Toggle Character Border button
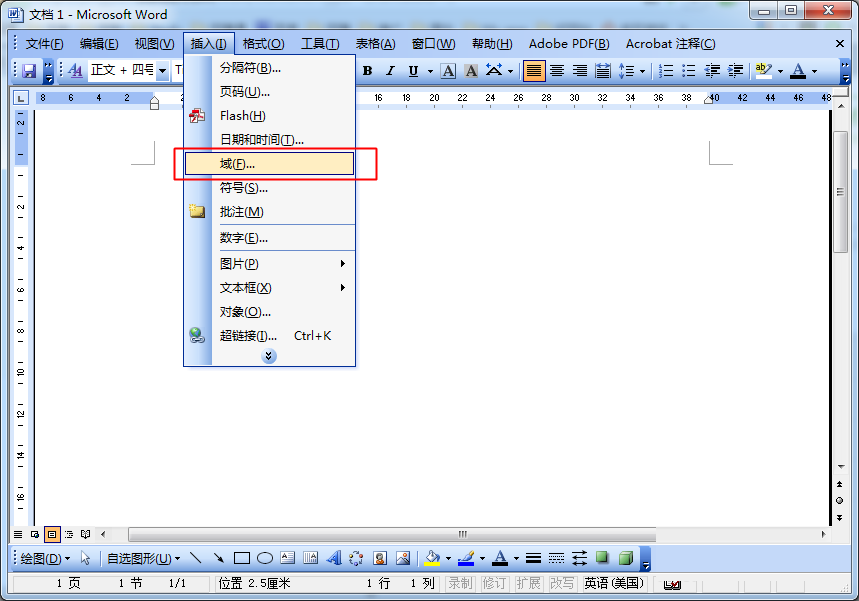 click(x=448, y=71)
